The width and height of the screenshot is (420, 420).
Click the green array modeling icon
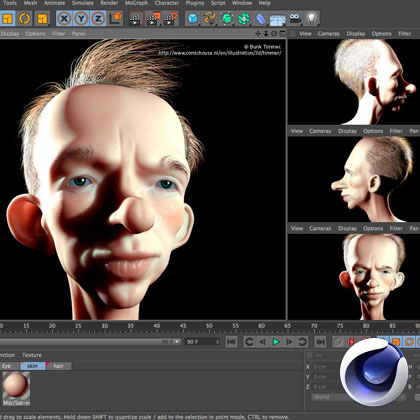click(x=244, y=18)
